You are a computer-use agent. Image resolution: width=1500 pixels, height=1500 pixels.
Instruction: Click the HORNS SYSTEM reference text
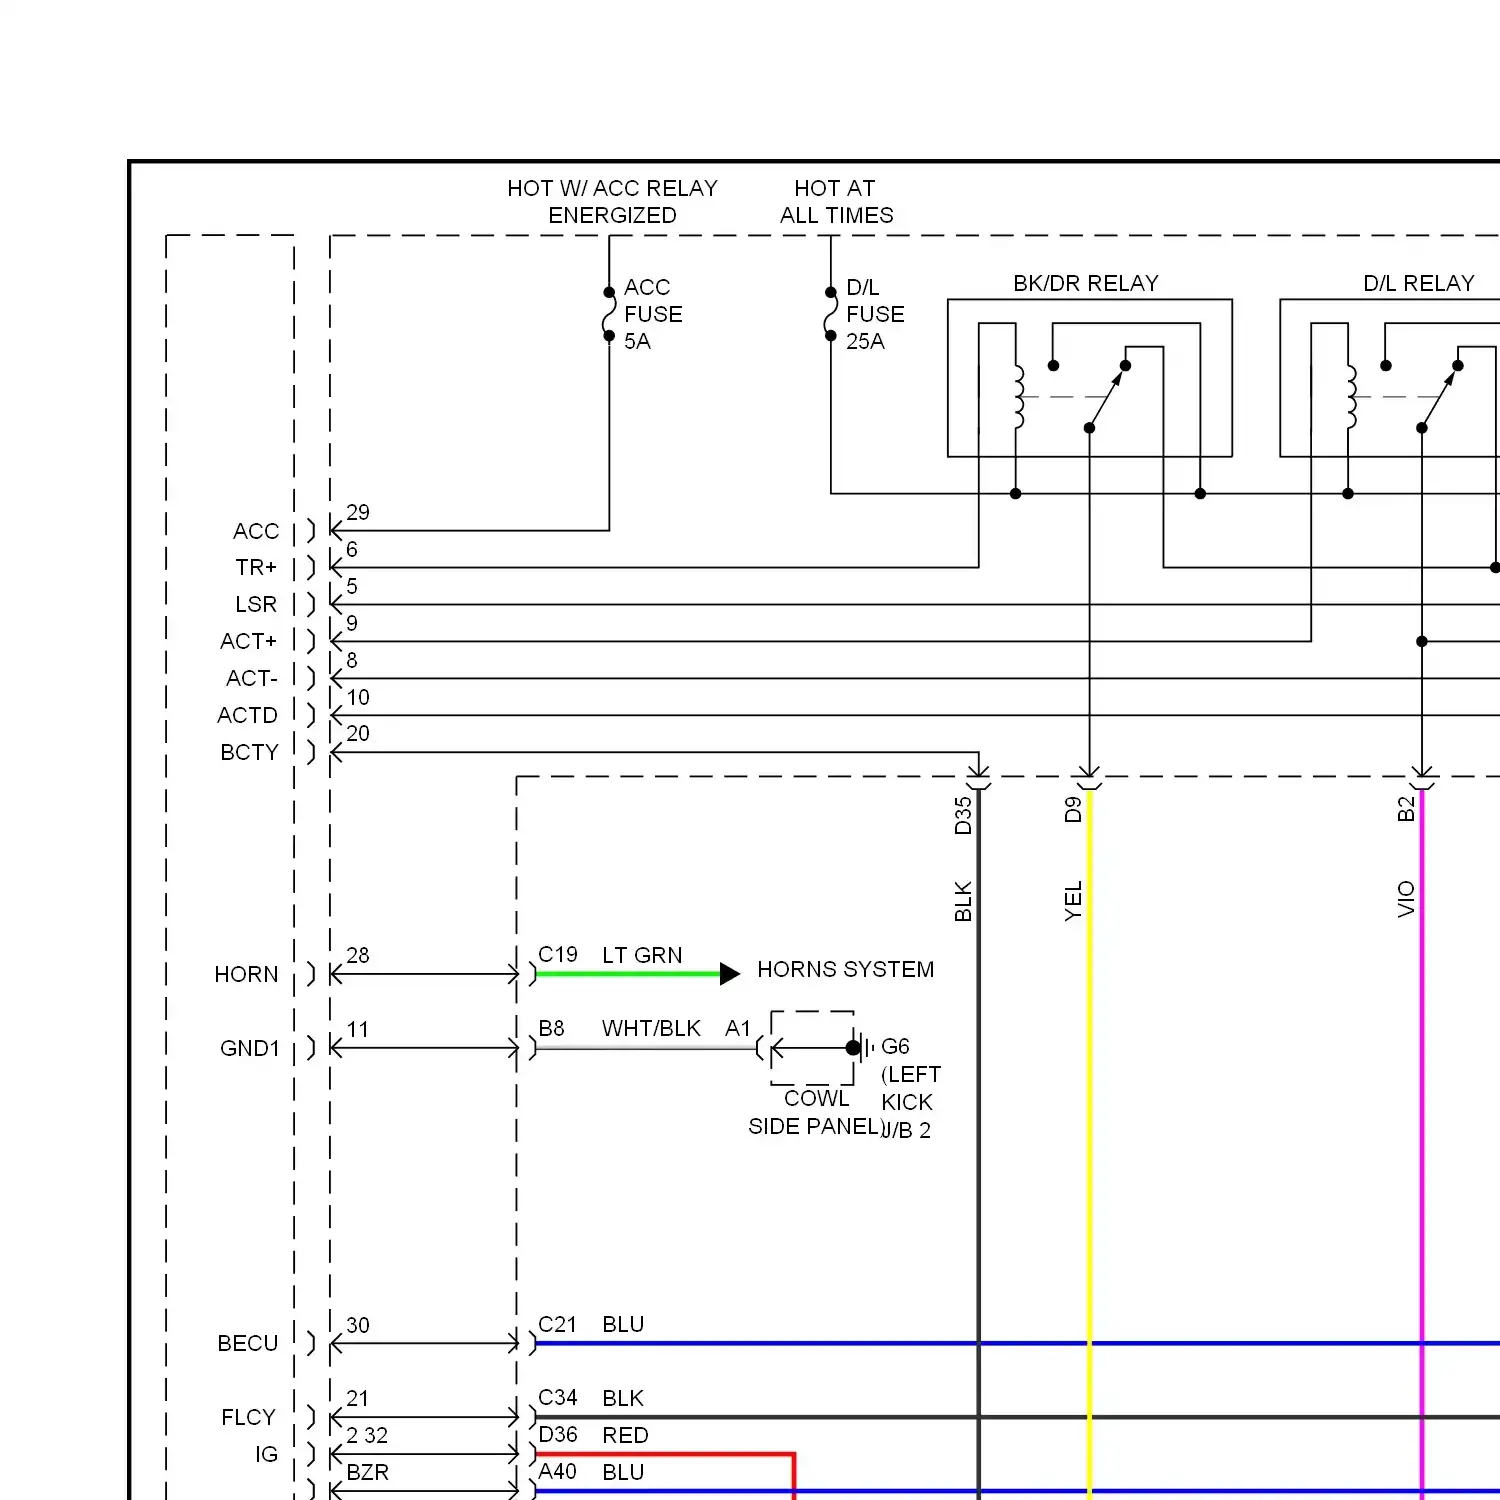click(x=845, y=969)
